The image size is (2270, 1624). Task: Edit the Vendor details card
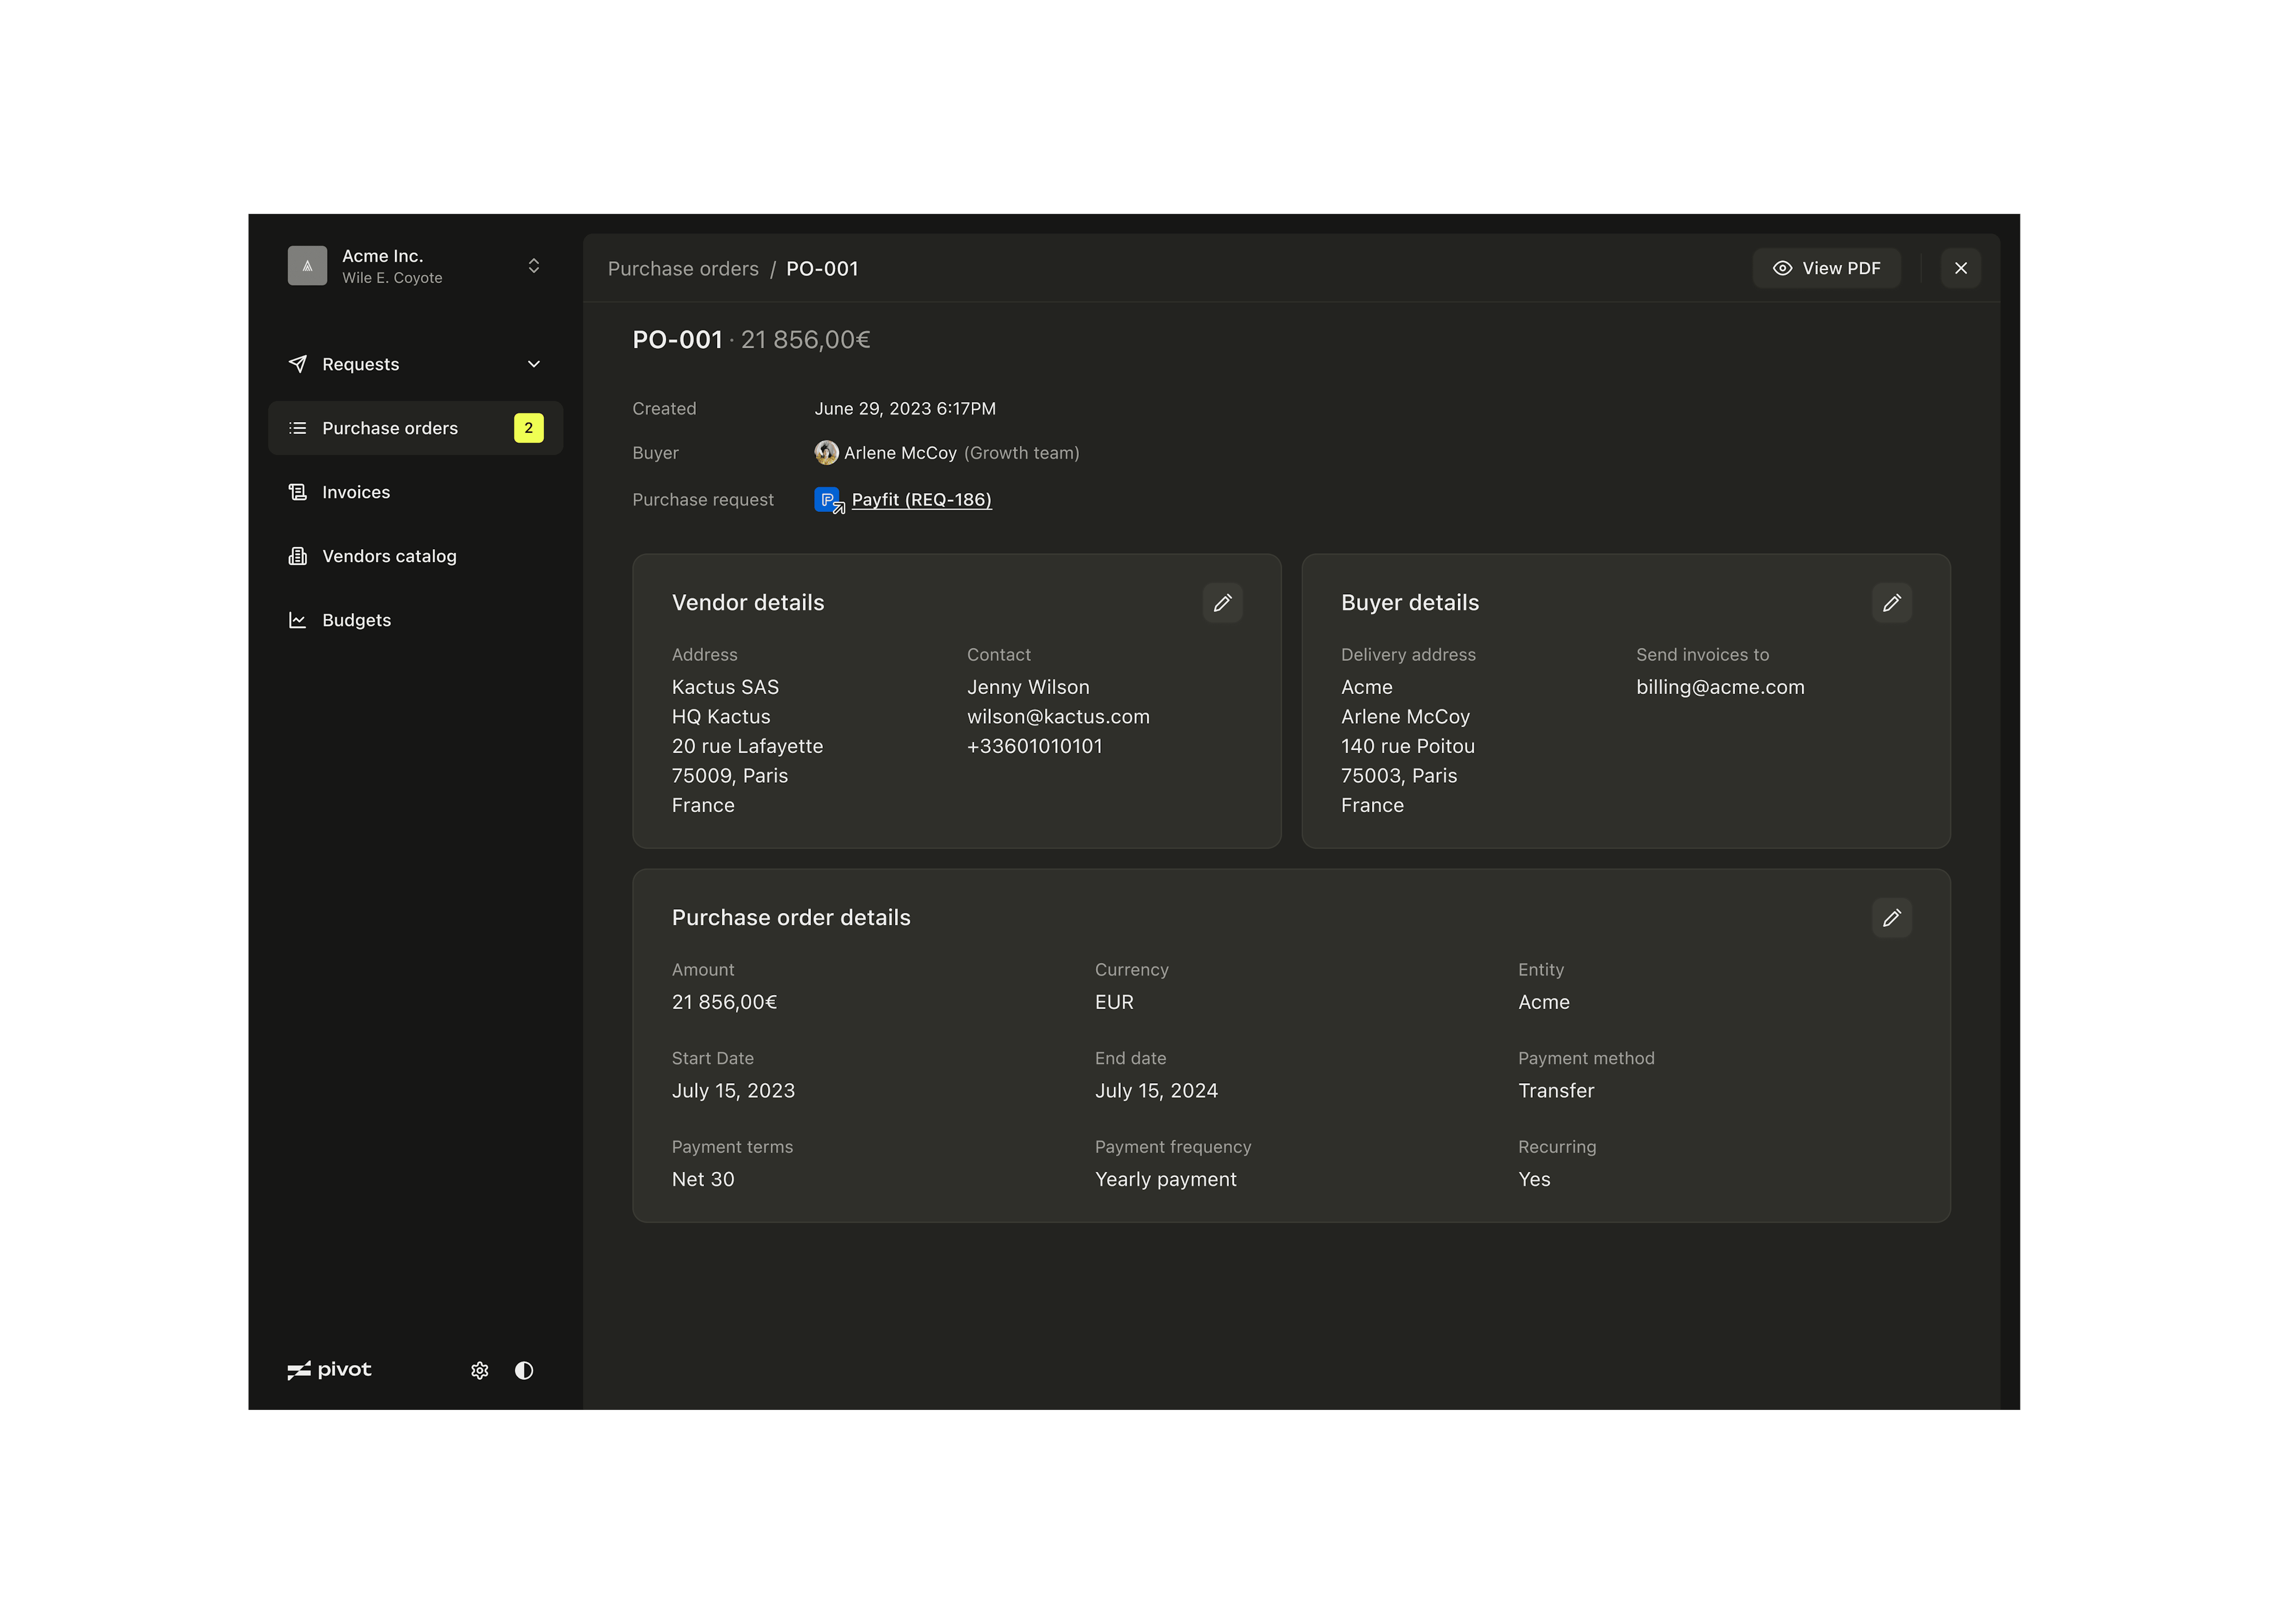point(1222,603)
